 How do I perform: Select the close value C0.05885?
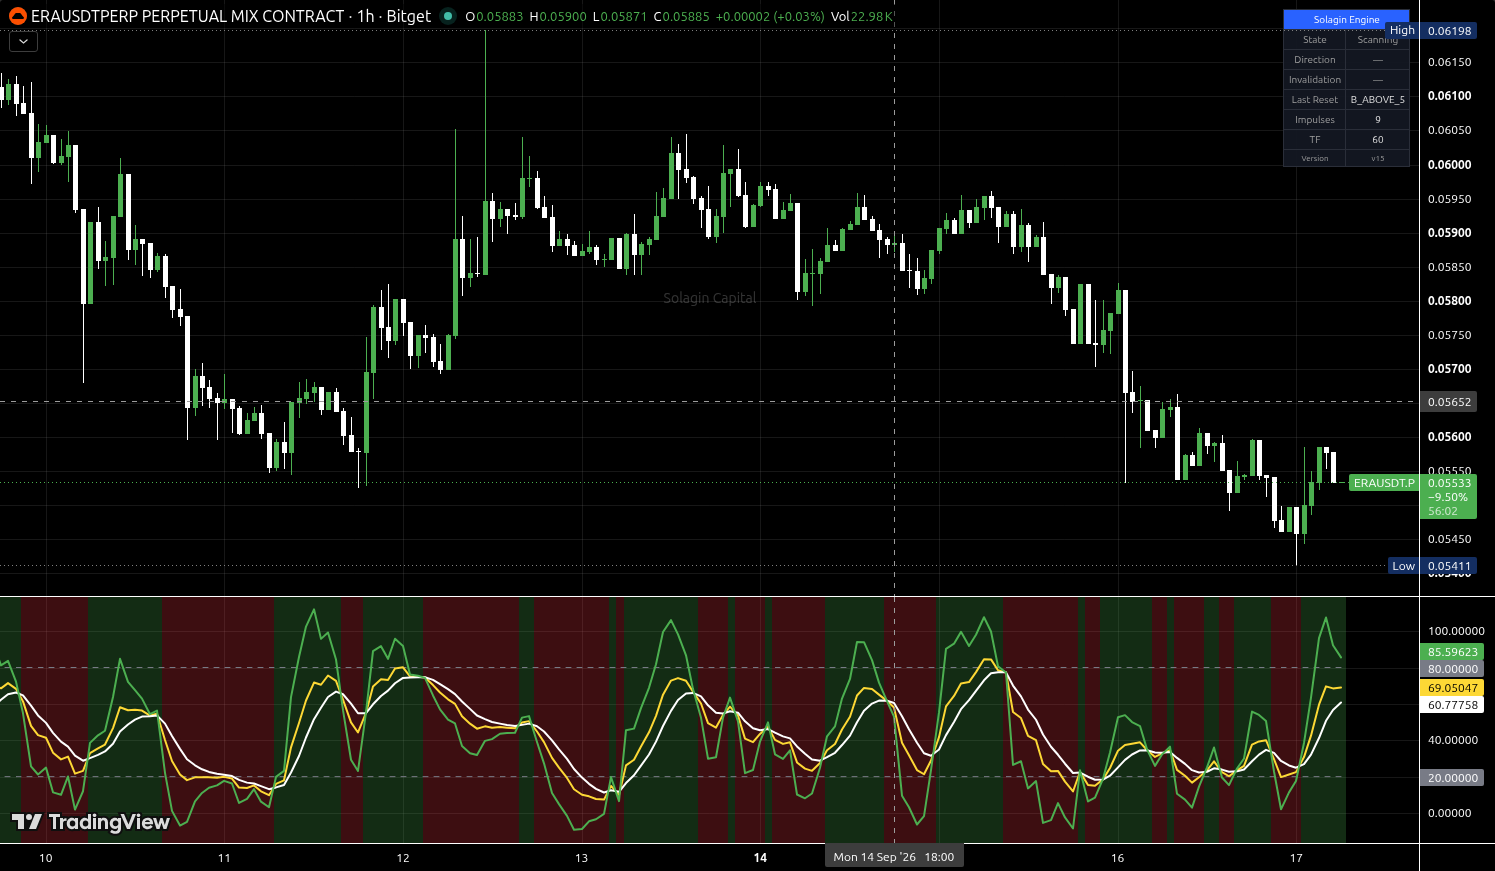tap(682, 17)
